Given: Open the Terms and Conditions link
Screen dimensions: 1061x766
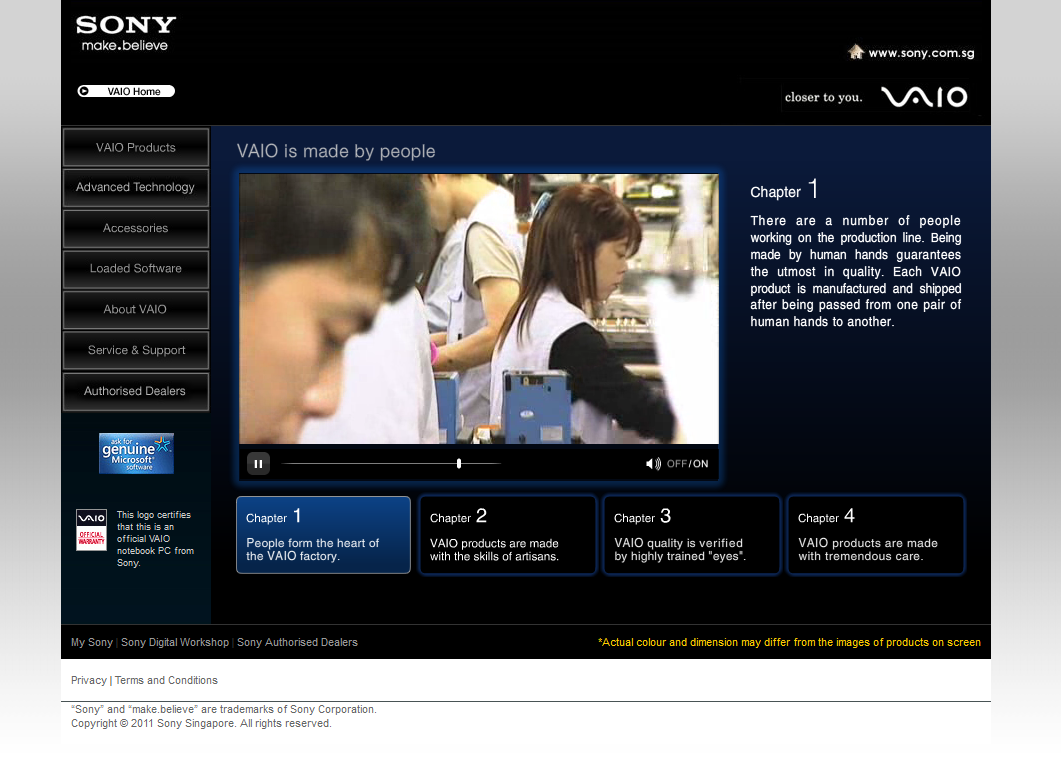Looking at the screenshot, I should [x=166, y=680].
